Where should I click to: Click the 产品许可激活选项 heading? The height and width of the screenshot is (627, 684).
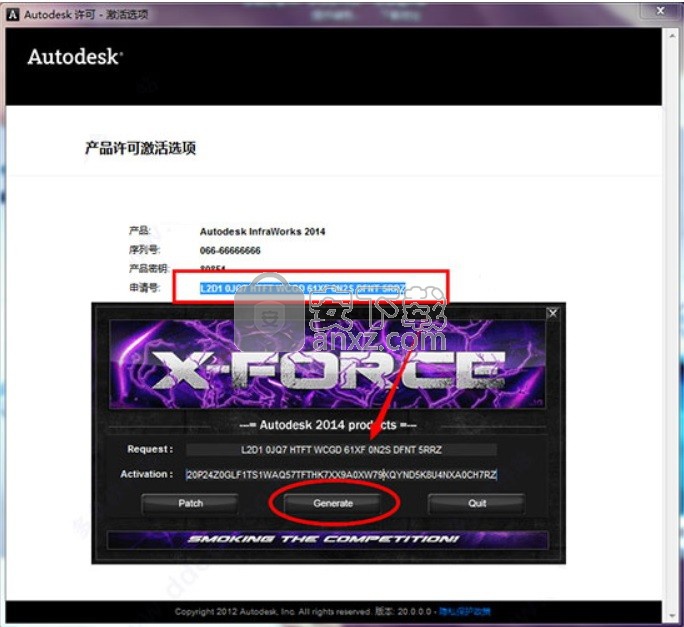[140, 148]
